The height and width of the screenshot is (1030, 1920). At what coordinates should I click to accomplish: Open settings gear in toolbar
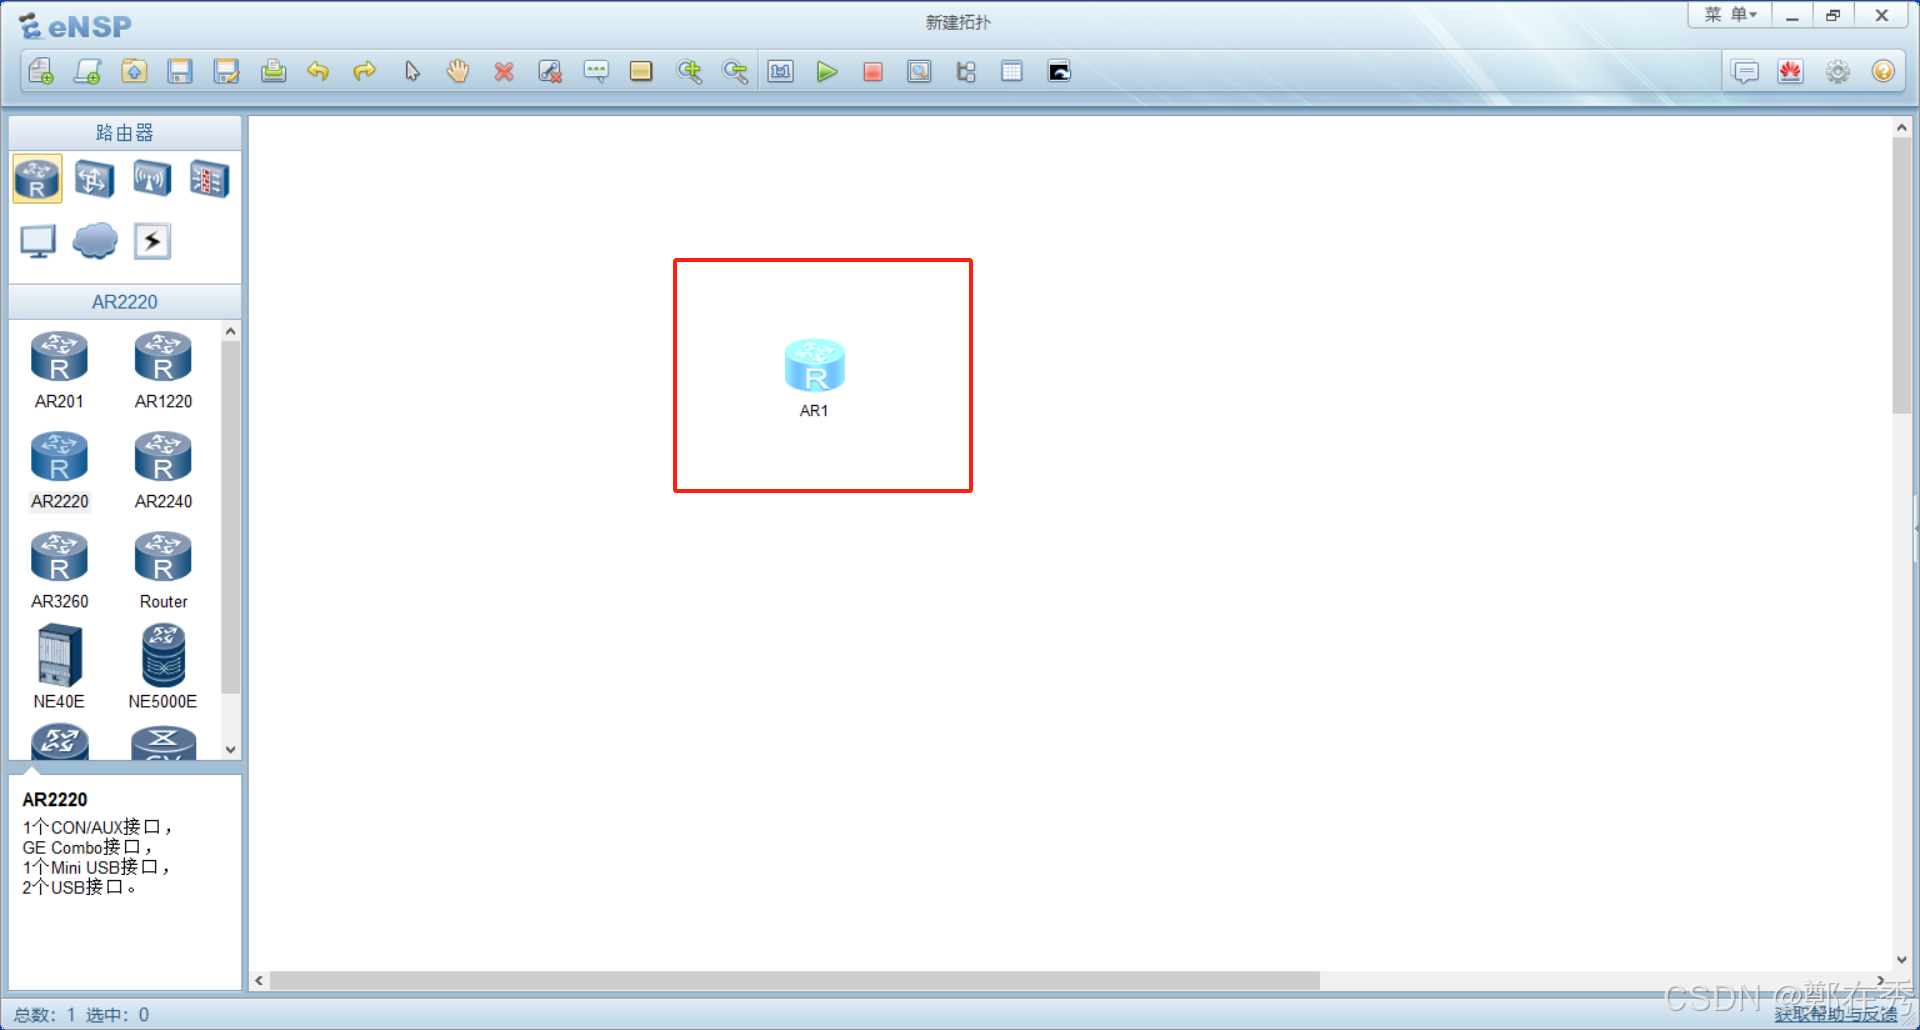point(1838,72)
